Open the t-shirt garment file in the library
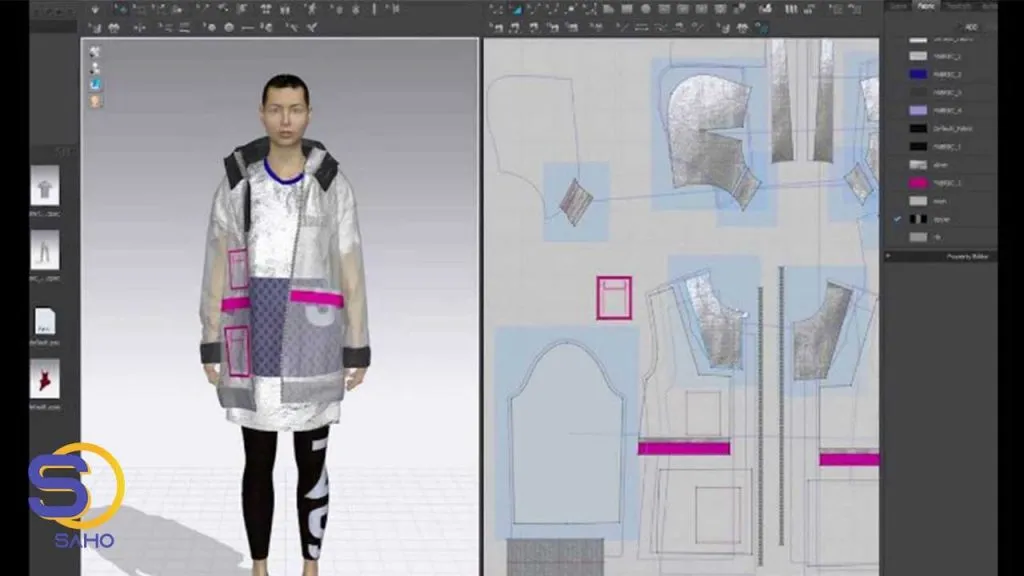This screenshot has height=576, width=1024. tap(44, 184)
